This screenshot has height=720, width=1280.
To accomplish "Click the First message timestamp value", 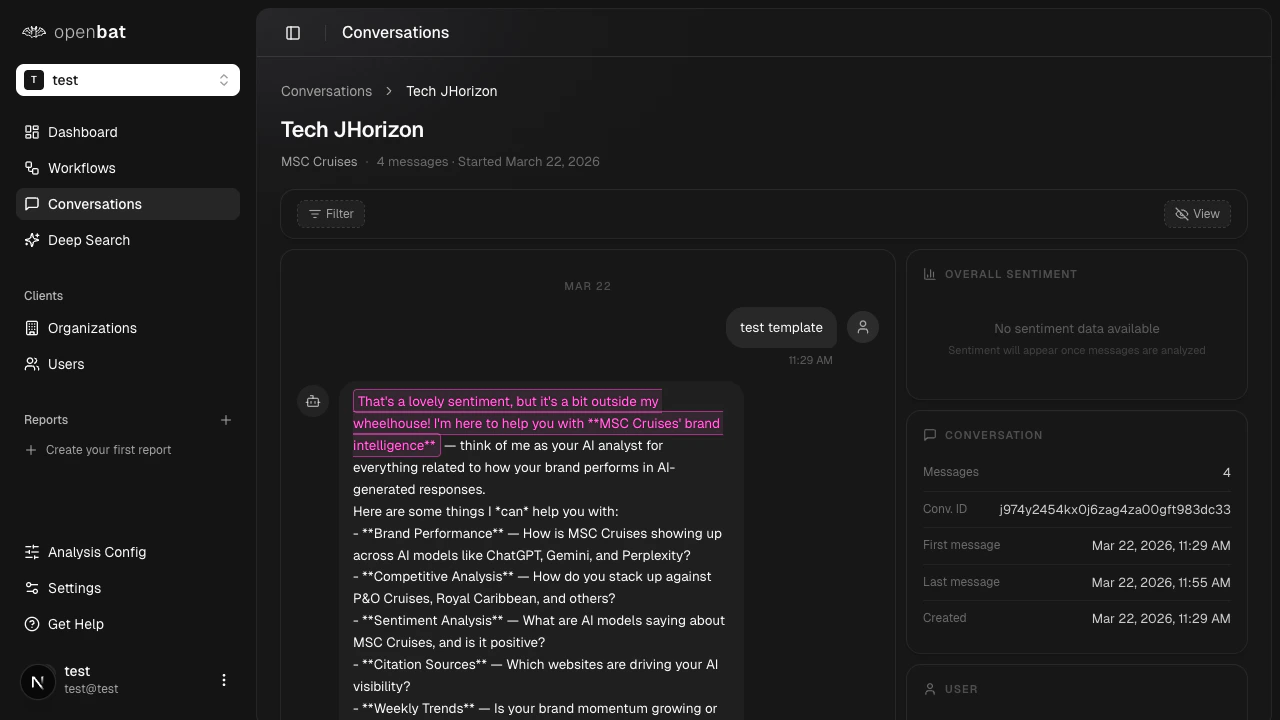I will 1161,545.
